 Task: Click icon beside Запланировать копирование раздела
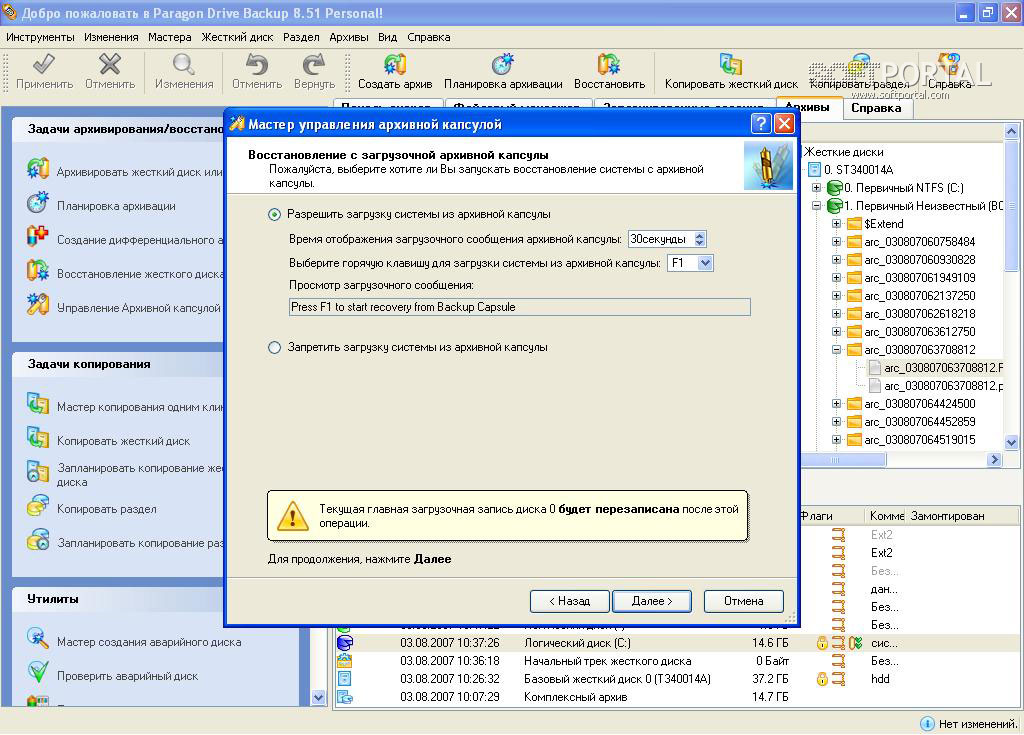click(x=38, y=540)
